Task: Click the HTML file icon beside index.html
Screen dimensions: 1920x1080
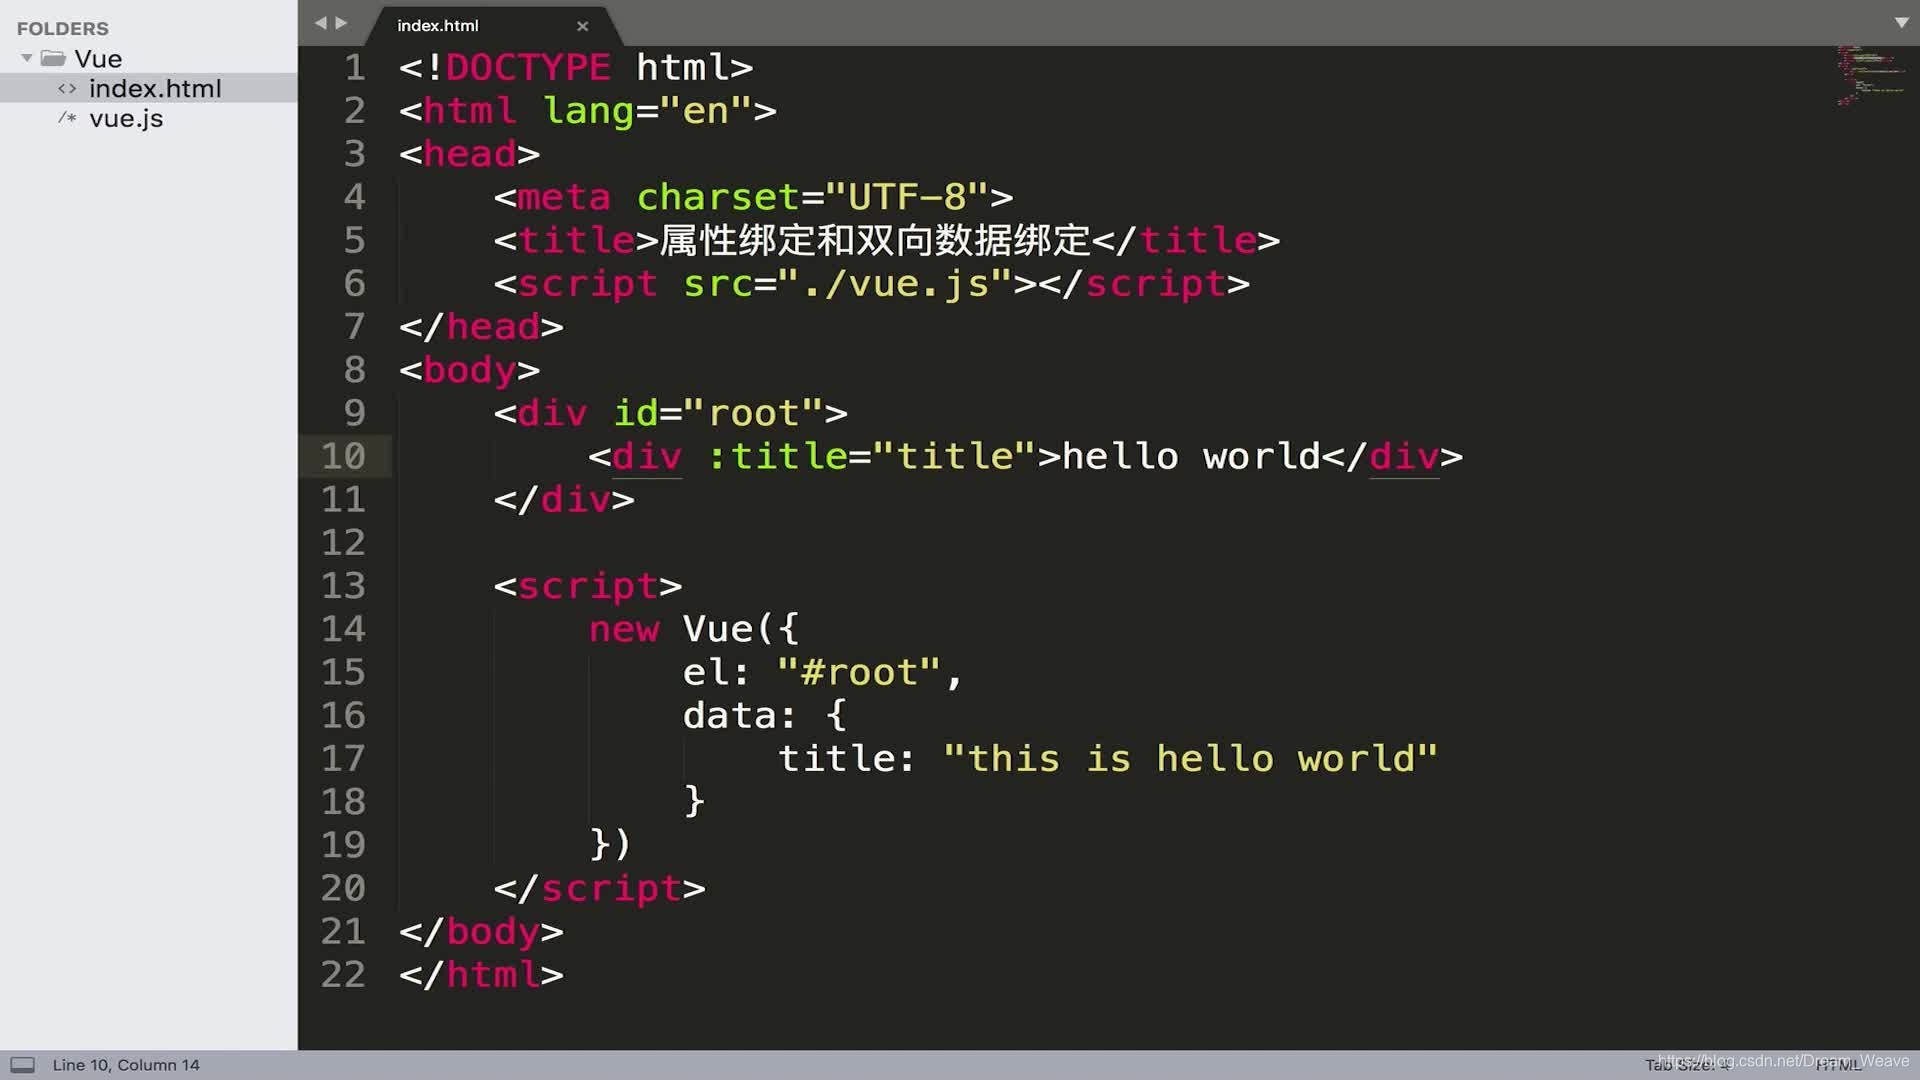Action: coord(67,88)
